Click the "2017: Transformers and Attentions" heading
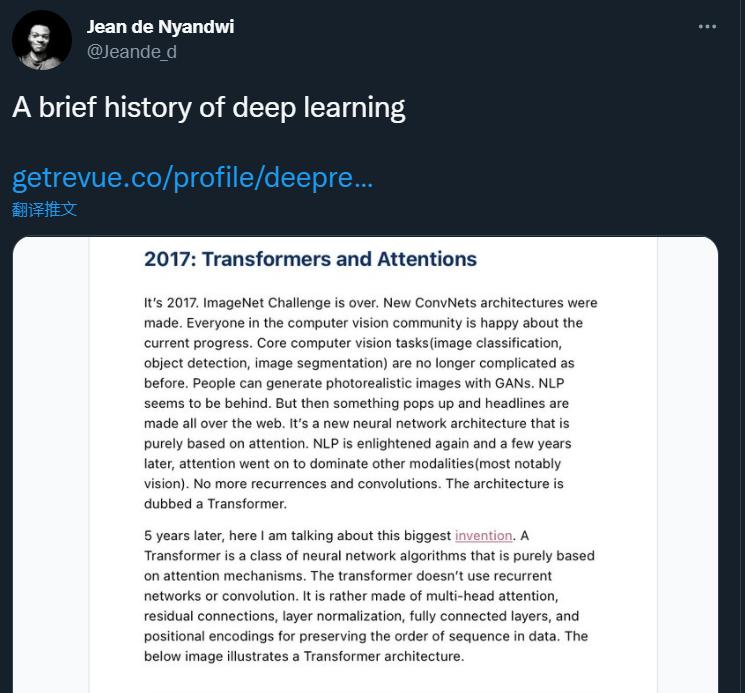 [x=310, y=259]
